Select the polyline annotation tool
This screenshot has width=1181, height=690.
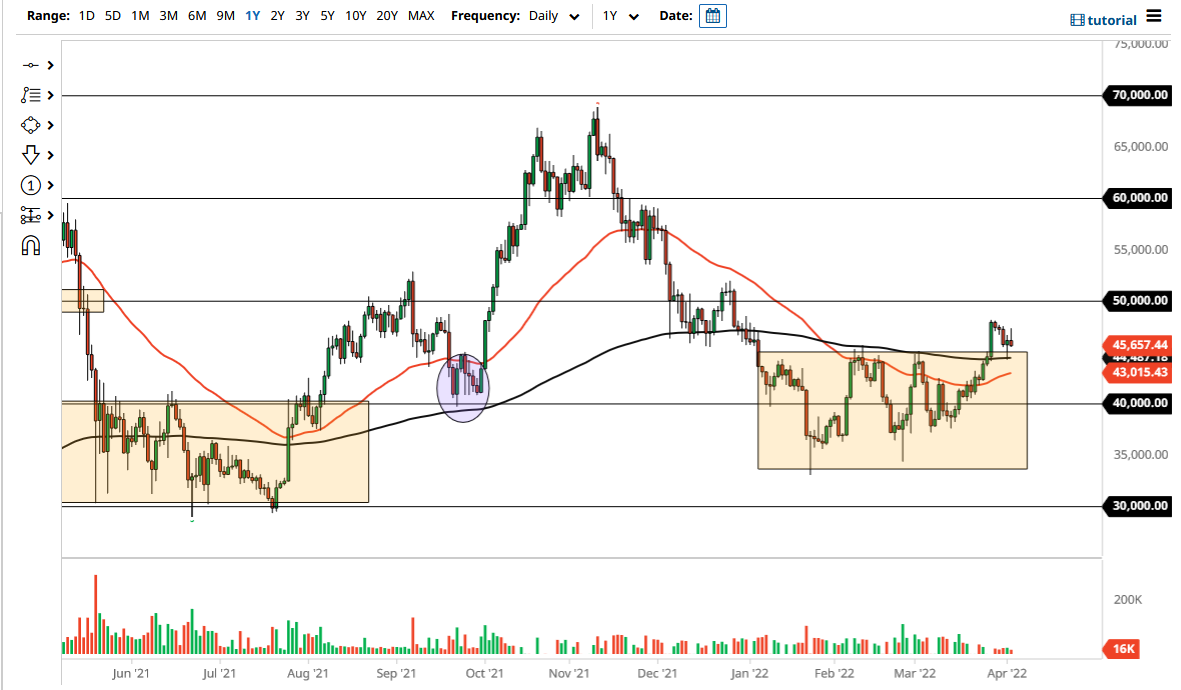[x=32, y=95]
